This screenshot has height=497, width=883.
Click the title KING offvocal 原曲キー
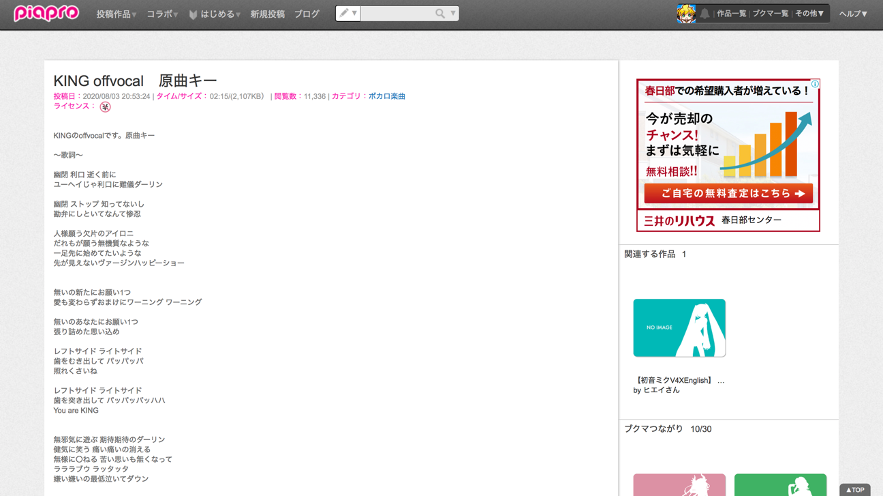coord(135,81)
